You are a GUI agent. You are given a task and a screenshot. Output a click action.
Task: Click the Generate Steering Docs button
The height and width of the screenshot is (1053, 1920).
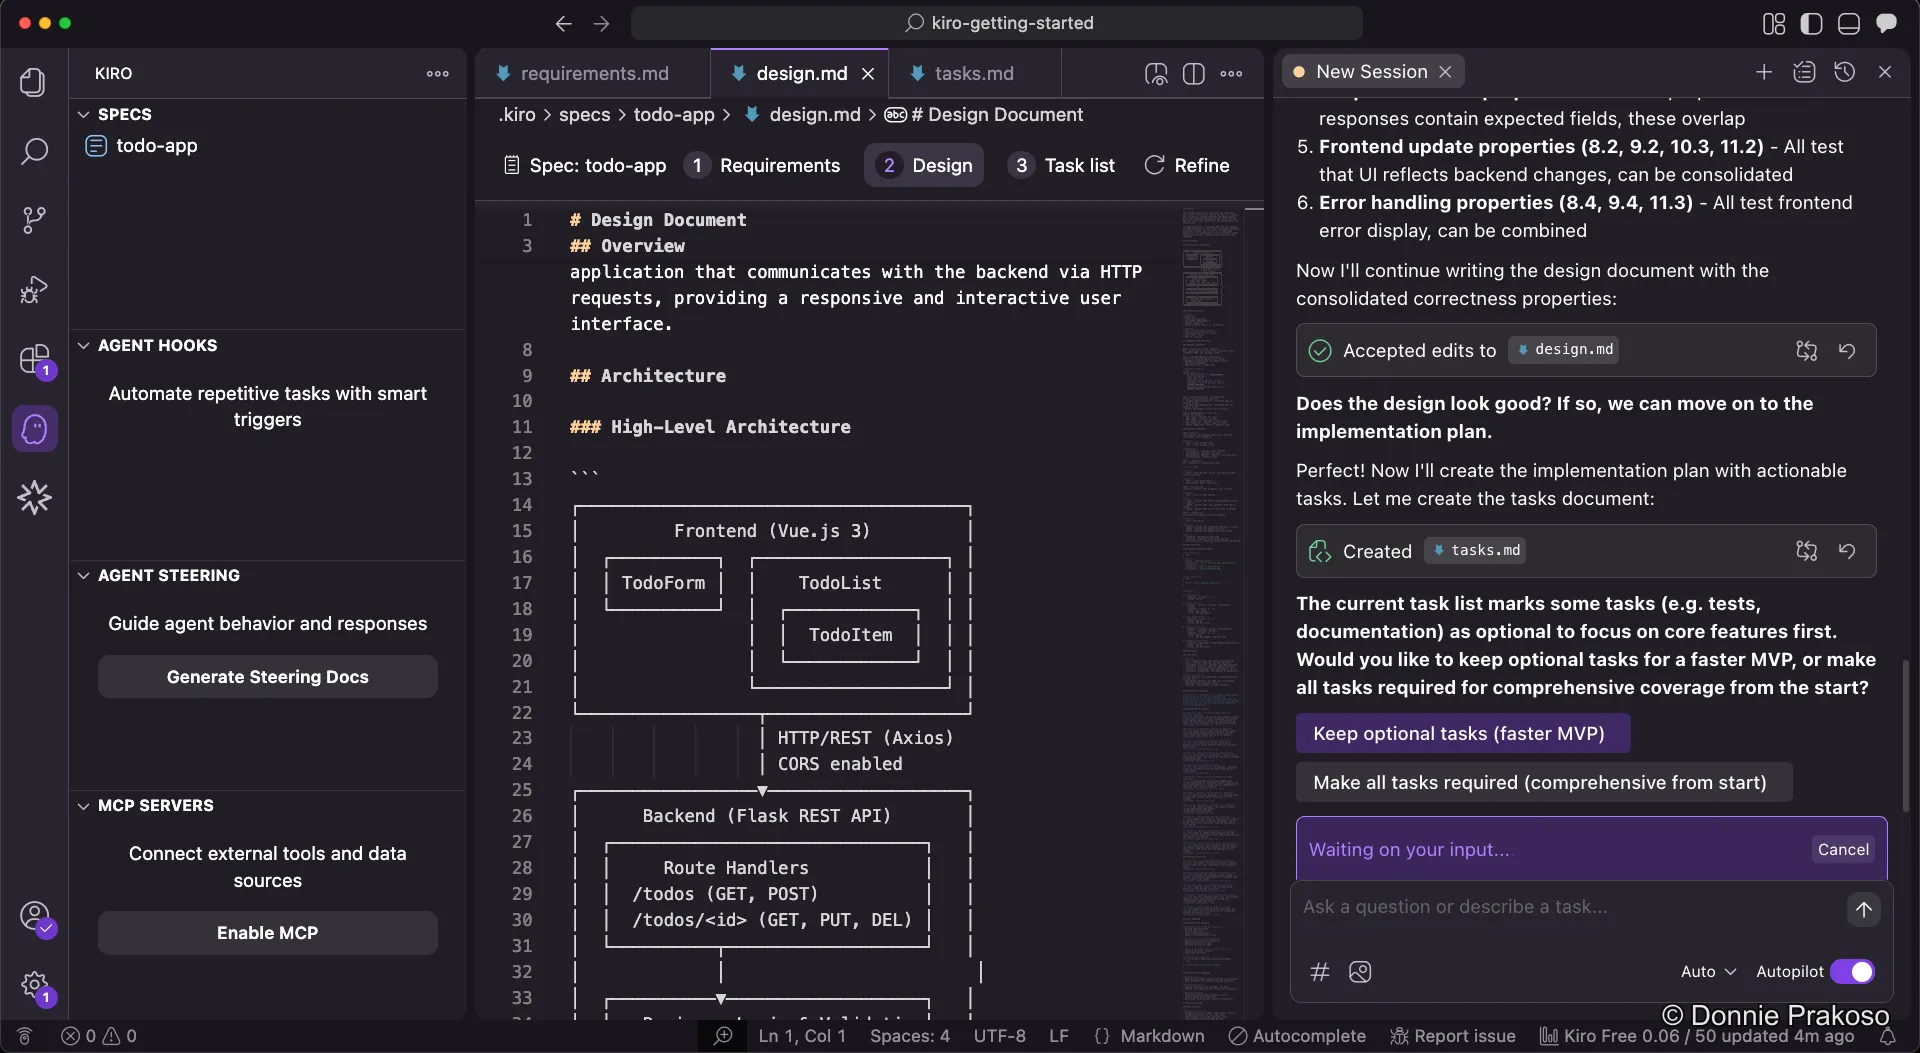point(267,677)
